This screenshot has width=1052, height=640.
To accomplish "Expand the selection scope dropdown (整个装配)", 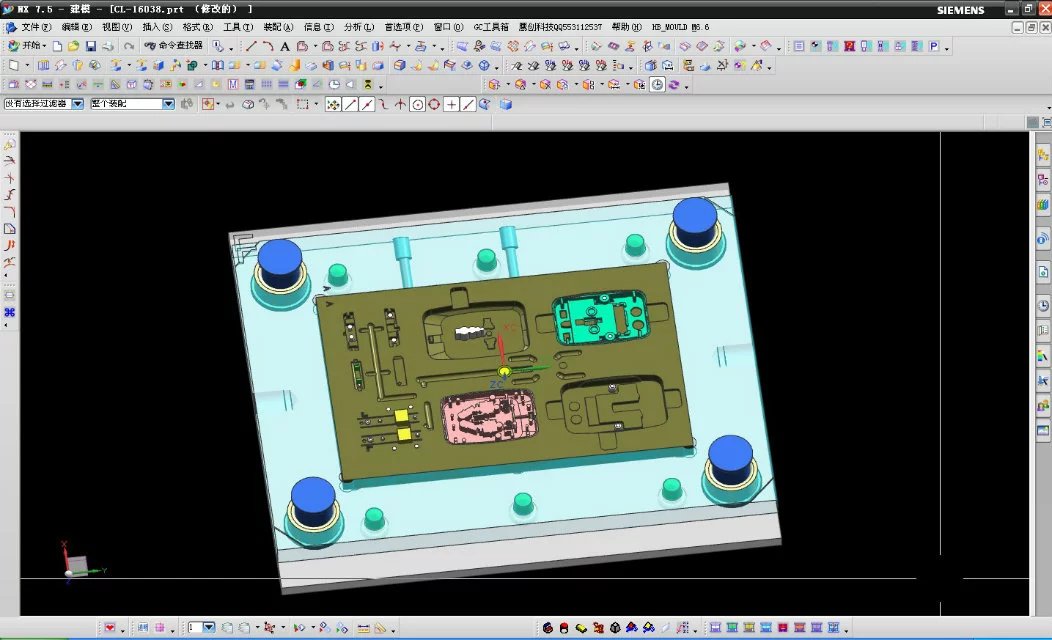I will click(168, 104).
